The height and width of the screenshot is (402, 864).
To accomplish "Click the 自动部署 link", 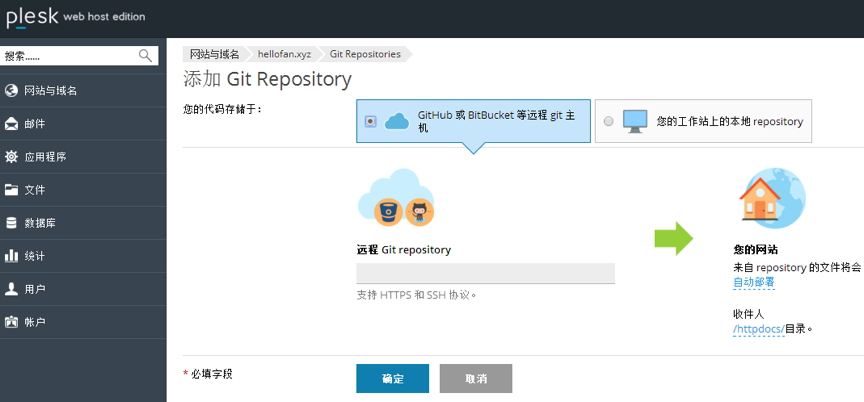I will point(754,283).
